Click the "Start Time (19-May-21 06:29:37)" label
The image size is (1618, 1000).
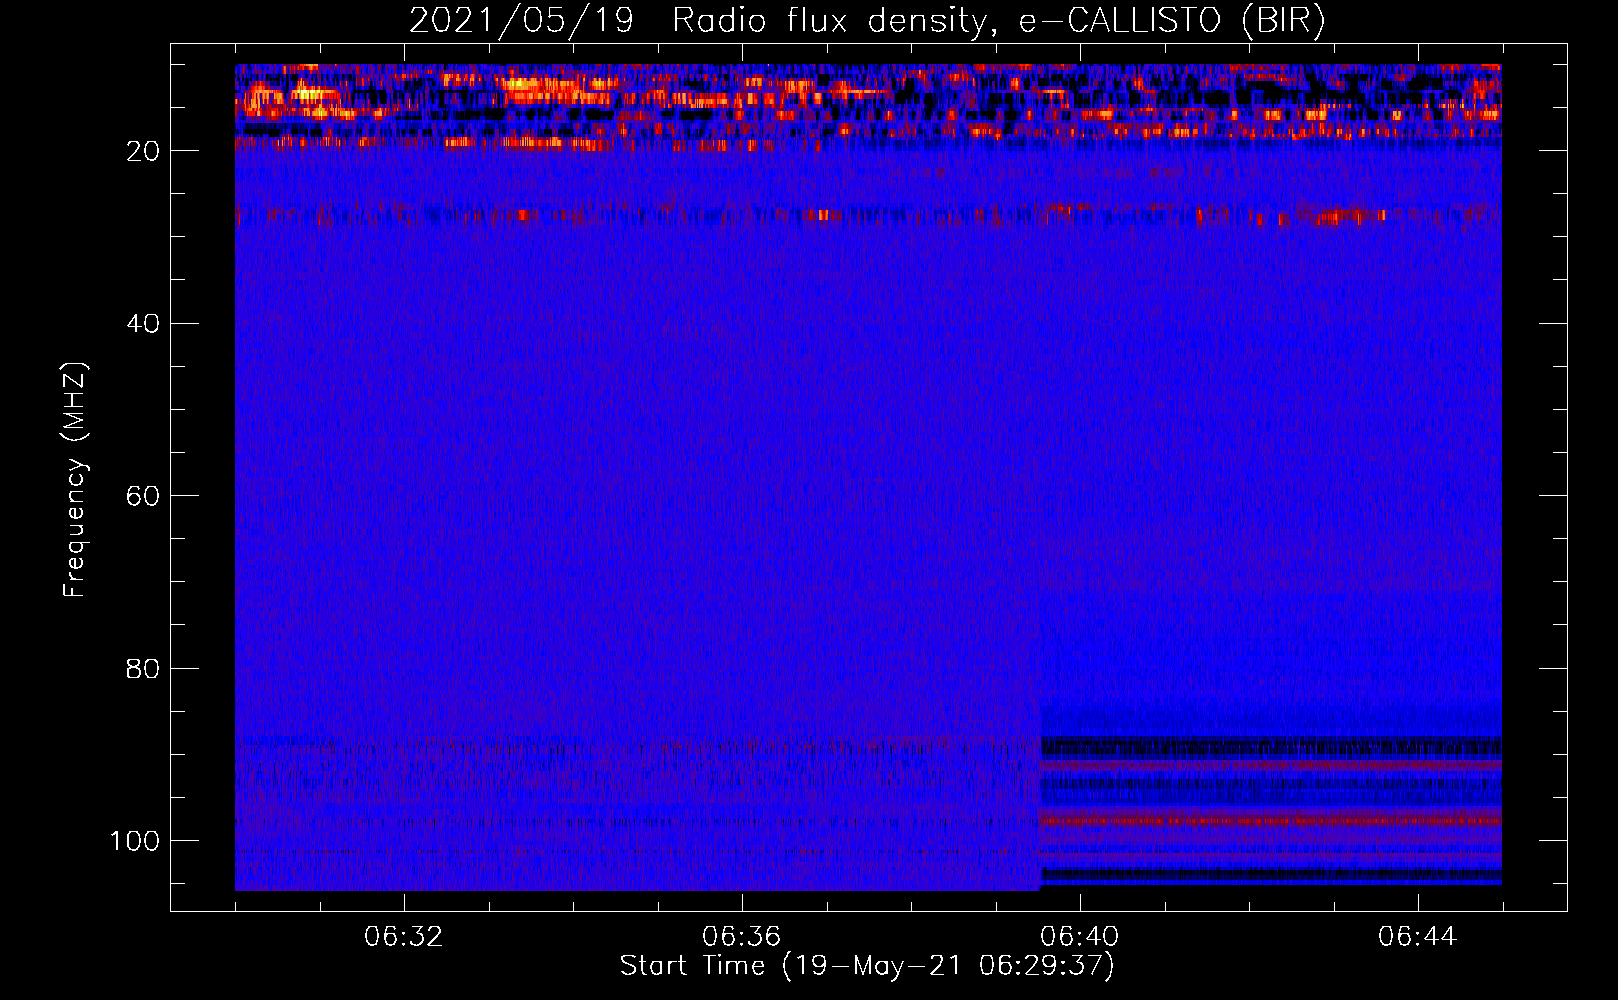(x=867, y=966)
